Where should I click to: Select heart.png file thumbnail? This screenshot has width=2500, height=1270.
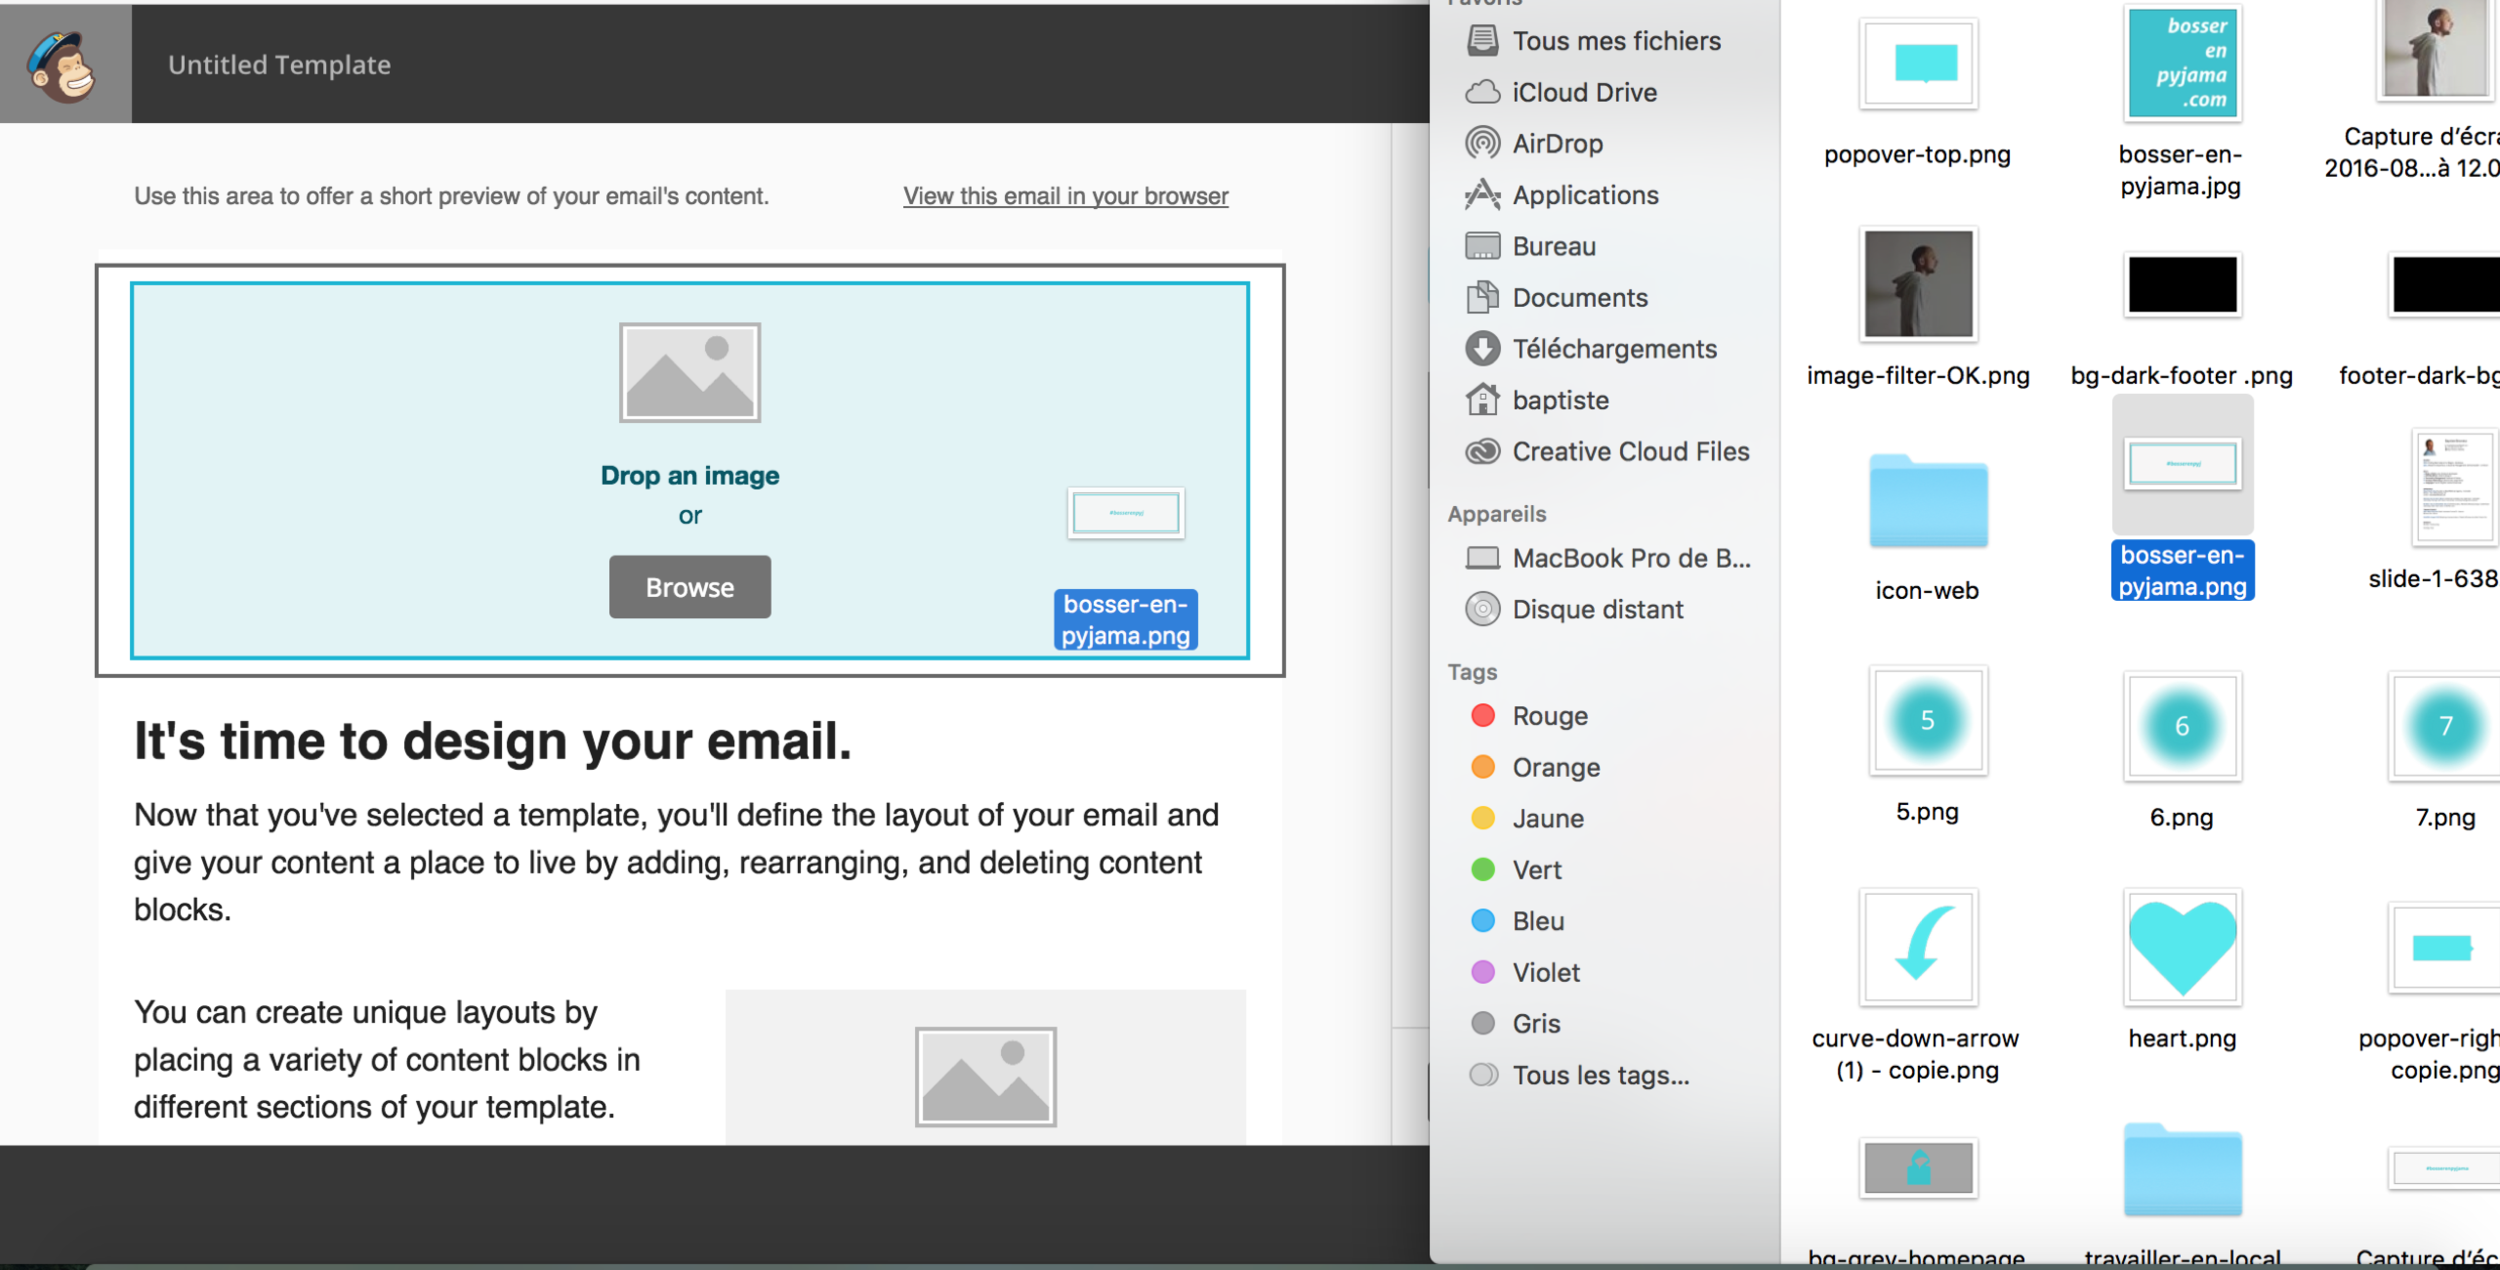click(2181, 947)
